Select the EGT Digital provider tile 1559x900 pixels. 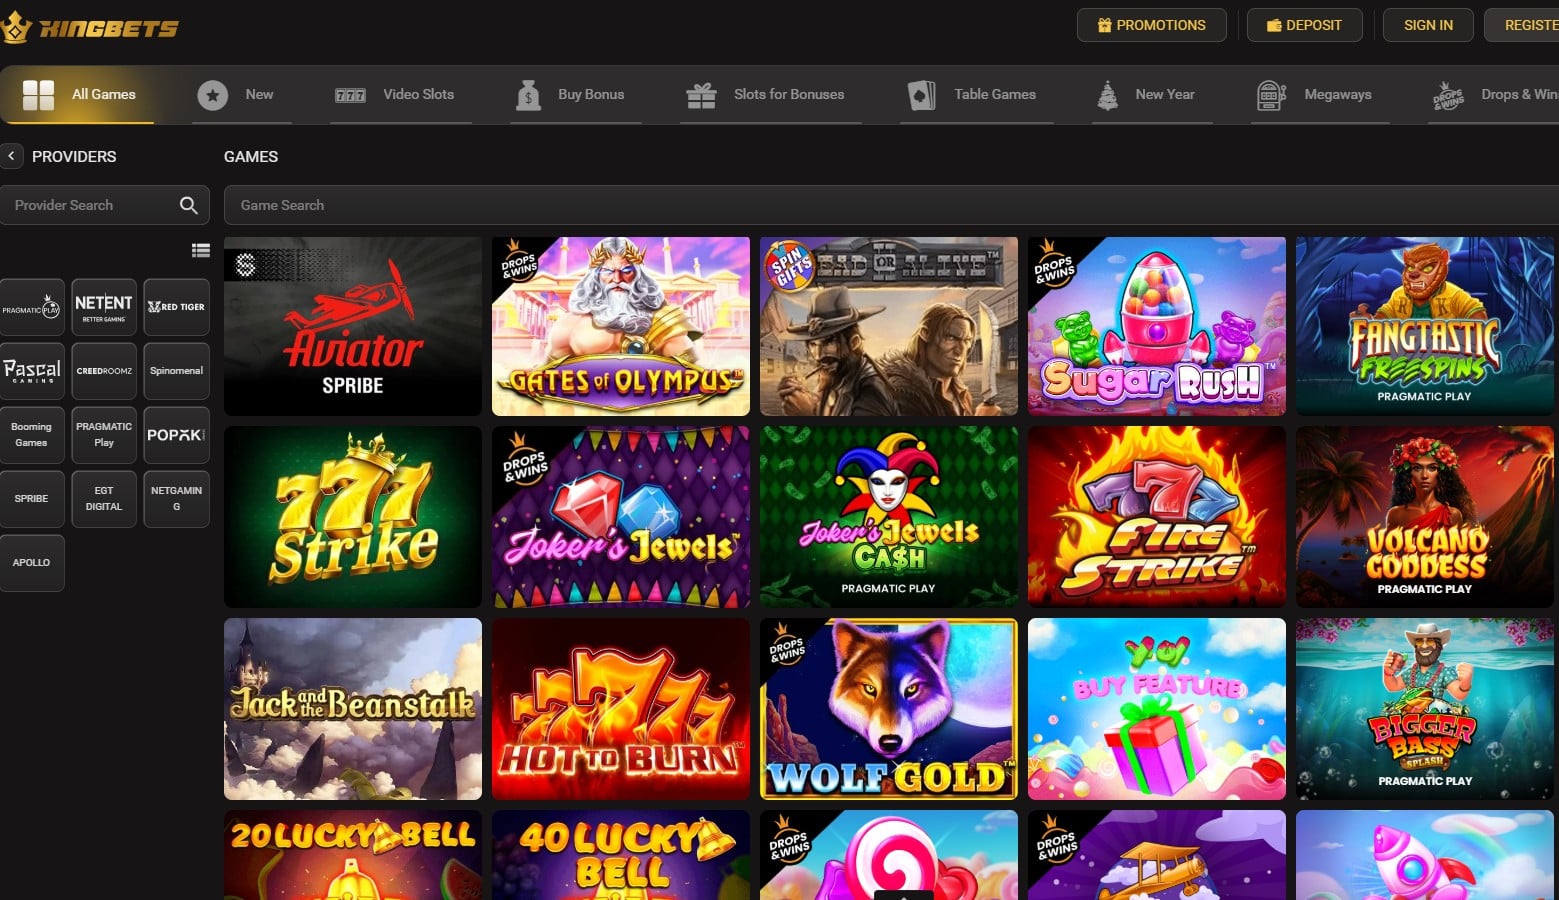coord(104,499)
